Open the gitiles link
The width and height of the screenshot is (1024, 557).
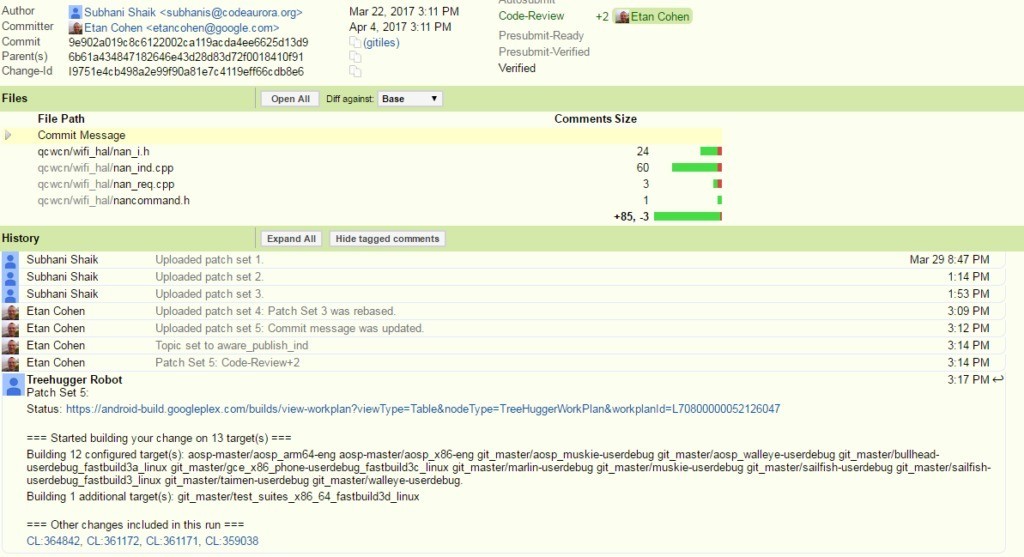(x=380, y=43)
